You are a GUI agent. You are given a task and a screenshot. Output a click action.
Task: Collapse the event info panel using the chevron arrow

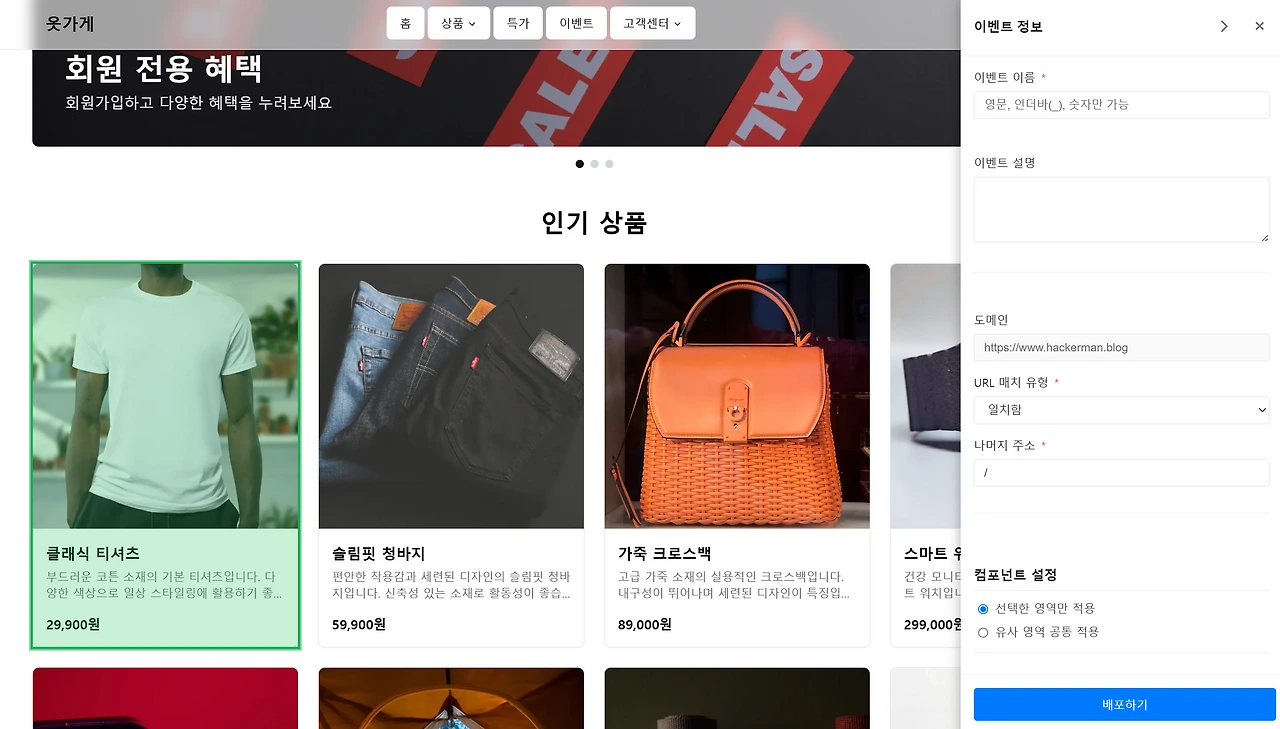[1224, 26]
